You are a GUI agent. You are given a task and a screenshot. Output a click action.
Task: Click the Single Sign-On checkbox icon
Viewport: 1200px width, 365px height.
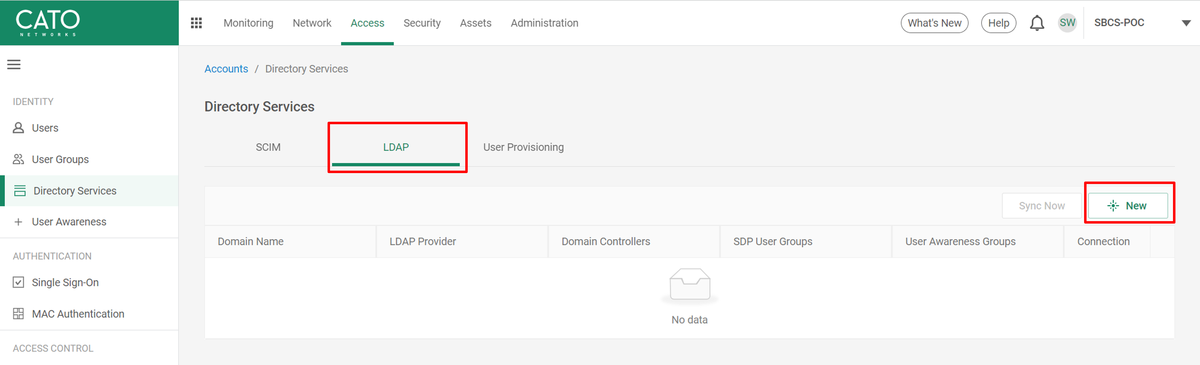tap(18, 283)
